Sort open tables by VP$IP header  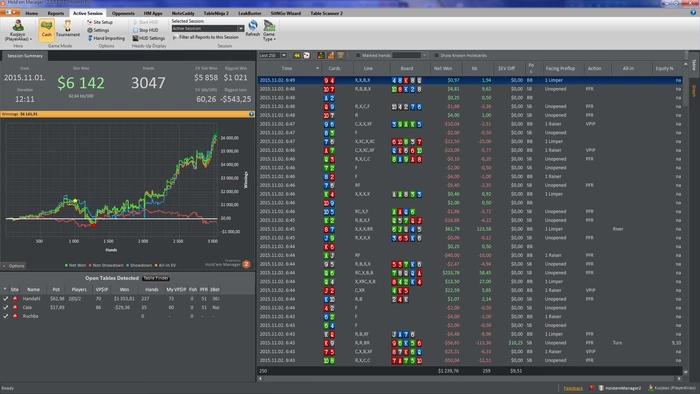102,289
